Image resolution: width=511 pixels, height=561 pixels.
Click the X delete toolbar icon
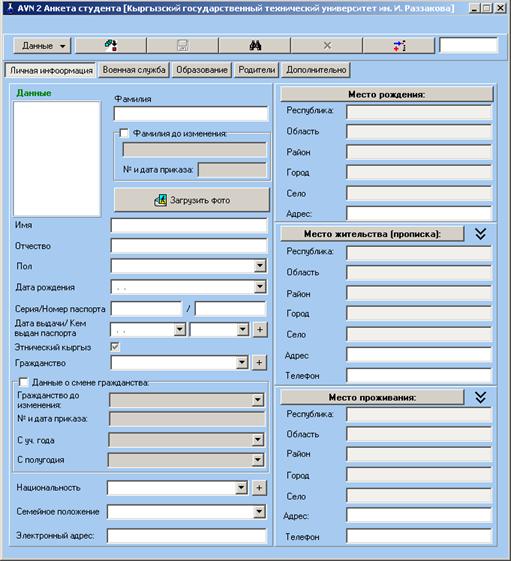pos(327,46)
